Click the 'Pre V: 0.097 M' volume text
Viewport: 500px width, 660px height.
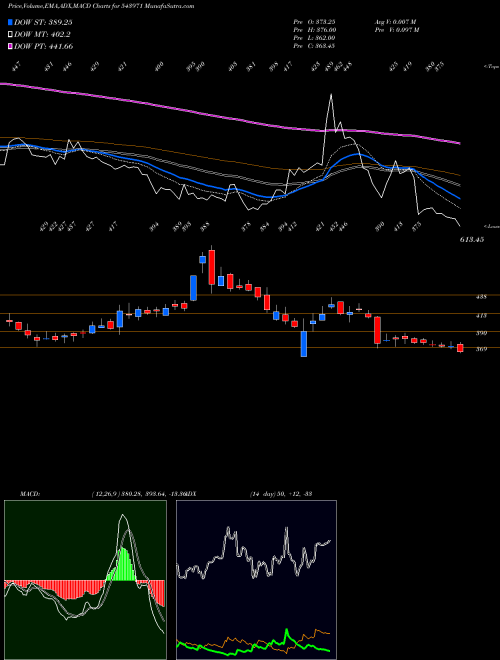coord(396,30)
